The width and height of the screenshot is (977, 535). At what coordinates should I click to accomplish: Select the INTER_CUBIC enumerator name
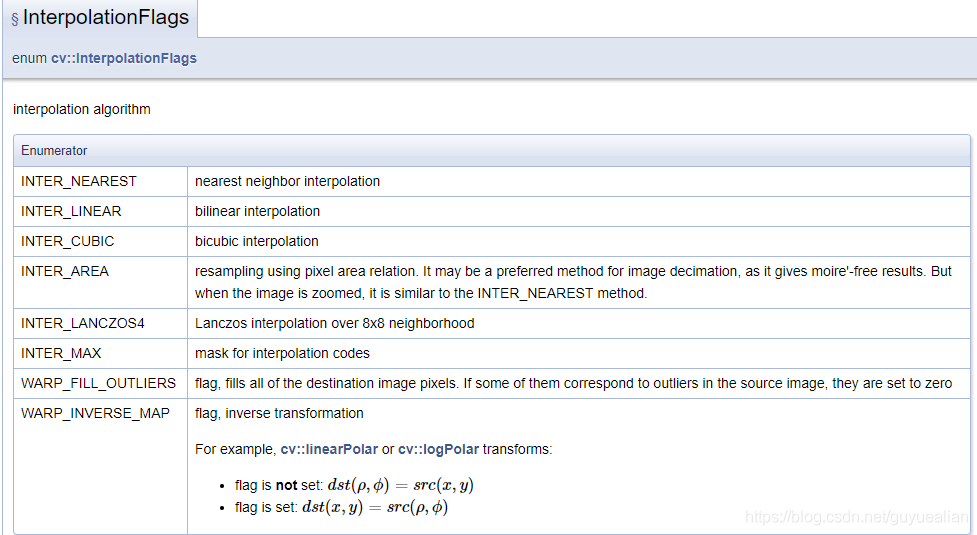click(x=68, y=241)
